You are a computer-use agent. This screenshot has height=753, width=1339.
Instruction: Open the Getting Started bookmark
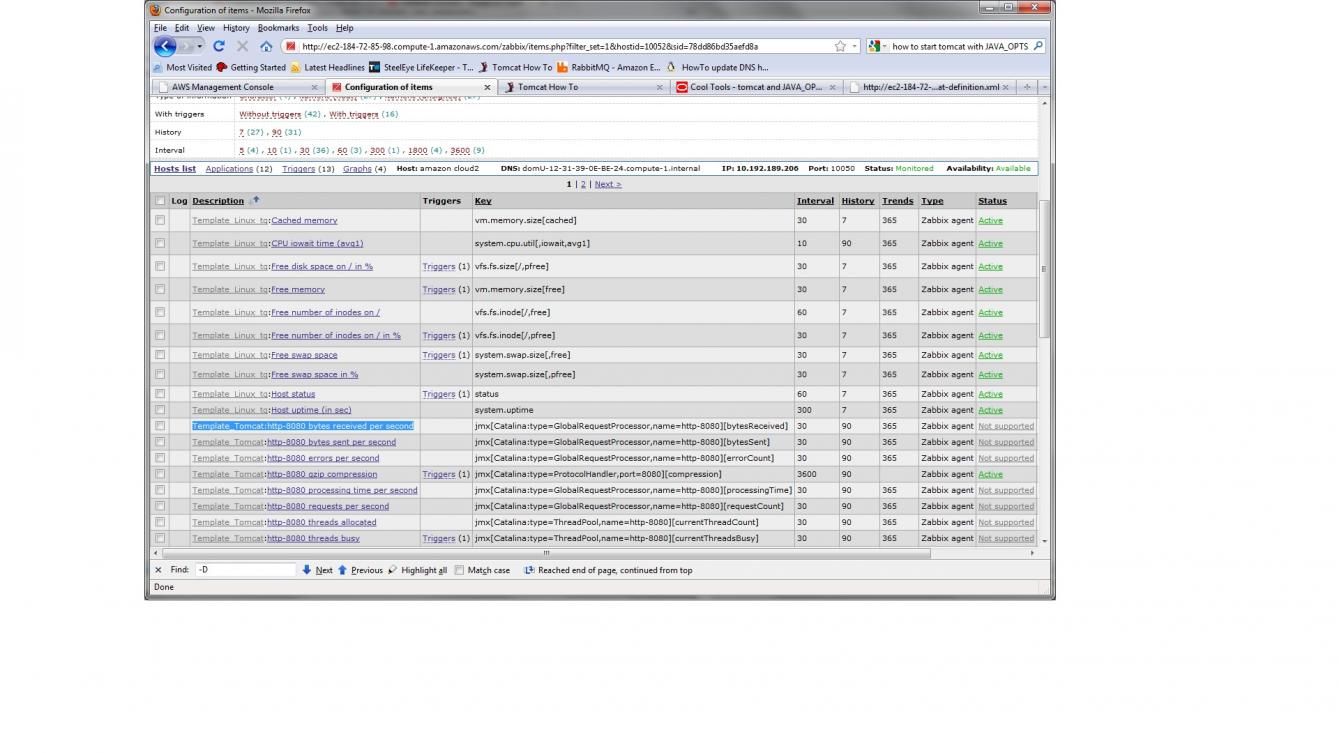251,67
